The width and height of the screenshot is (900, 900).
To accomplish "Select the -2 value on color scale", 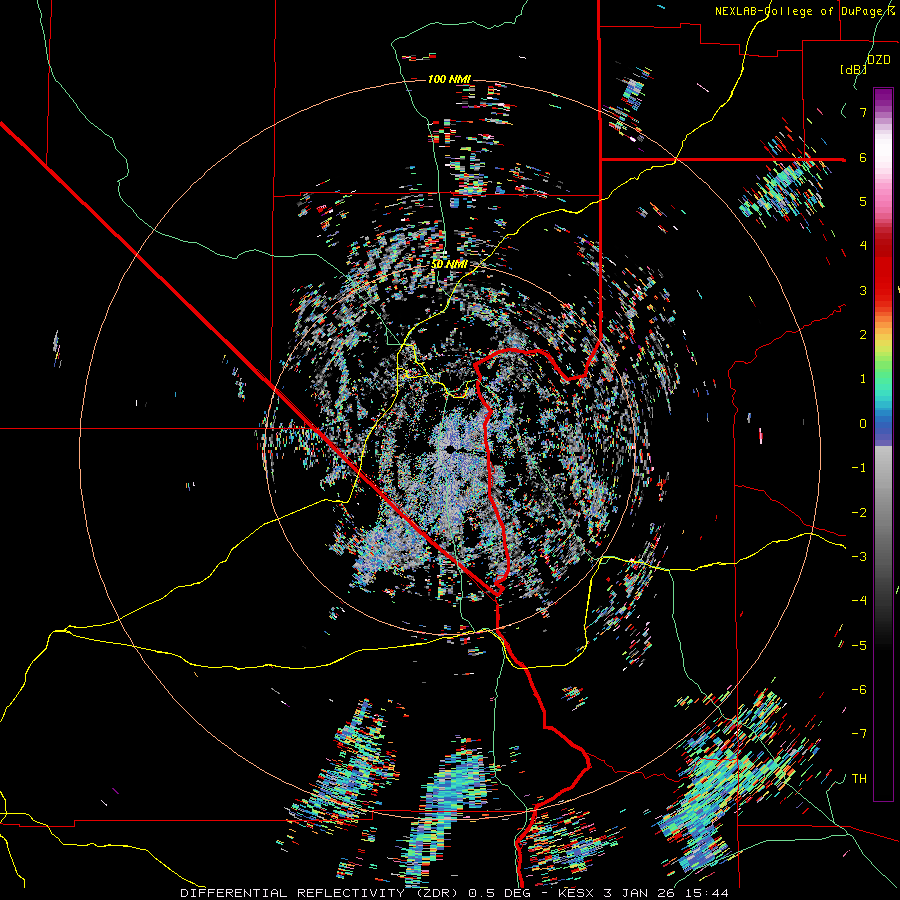I will tap(859, 513).
